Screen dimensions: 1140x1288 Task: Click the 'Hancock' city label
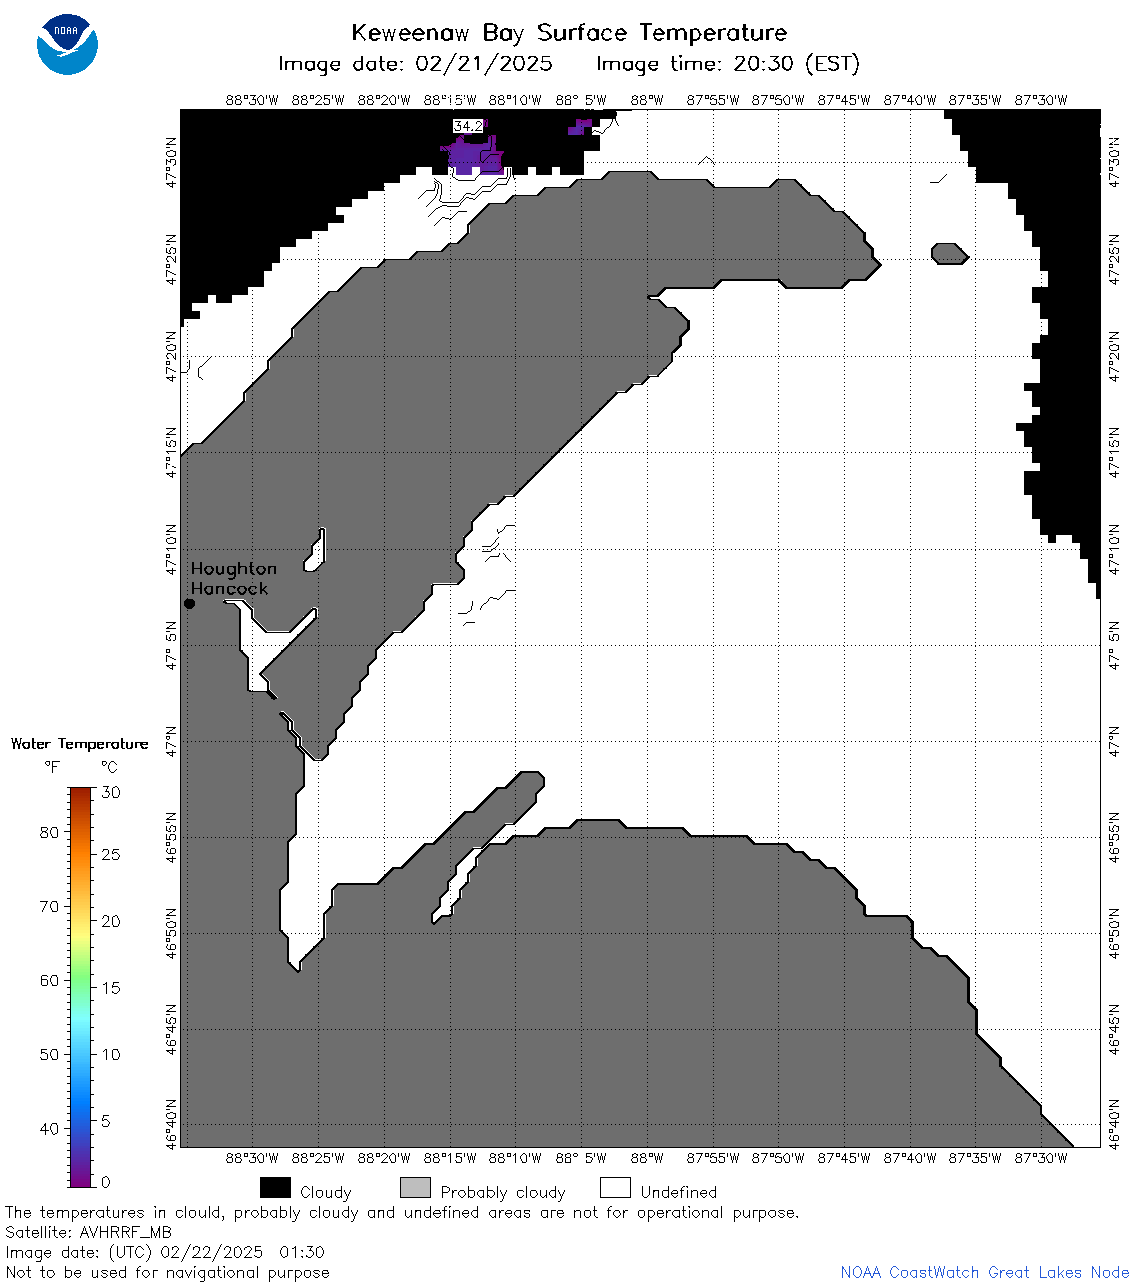[x=229, y=588]
